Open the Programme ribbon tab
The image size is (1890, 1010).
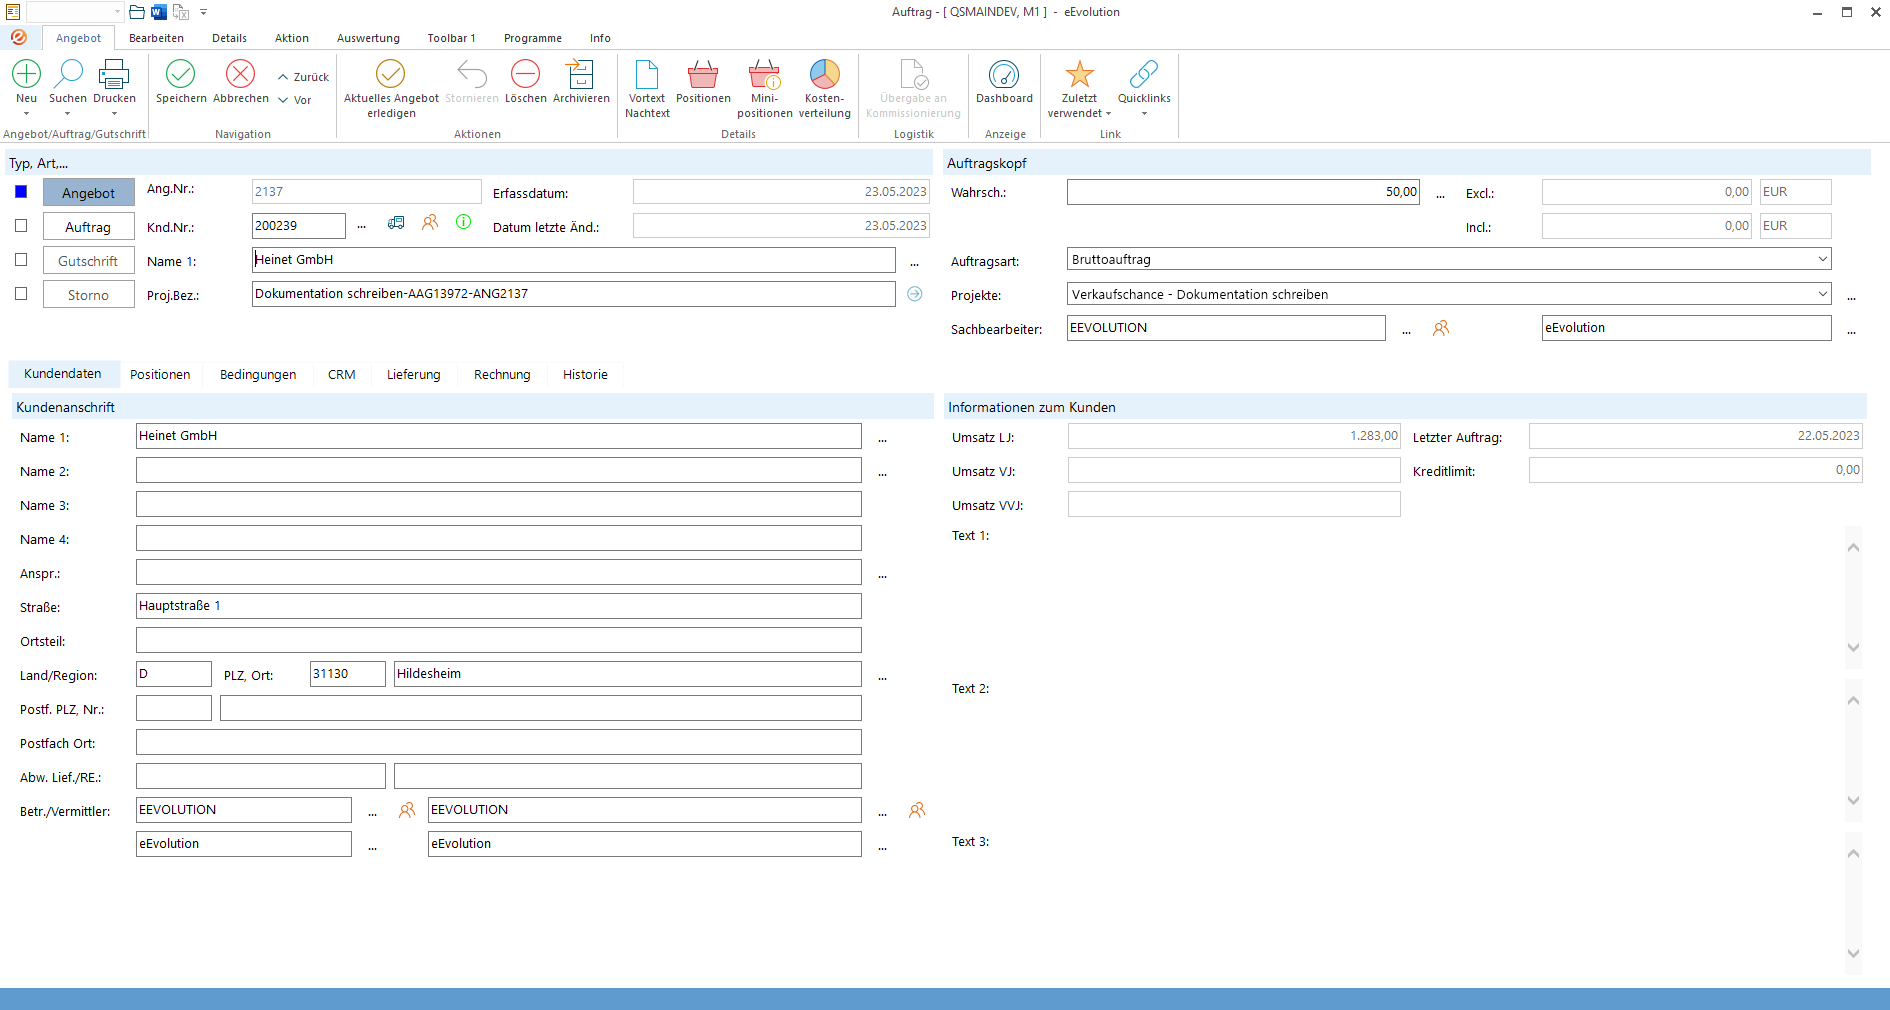coord(532,38)
